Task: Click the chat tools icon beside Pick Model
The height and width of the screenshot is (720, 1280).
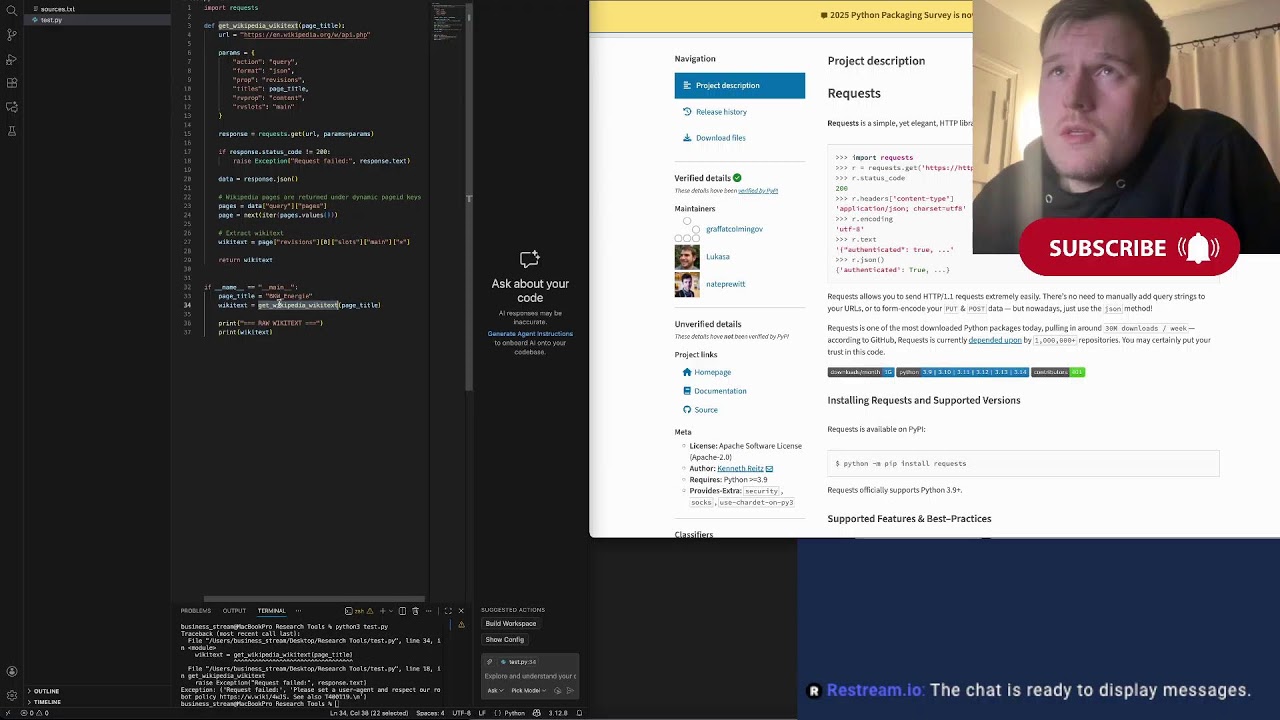Action: click(x=557, y=690)
